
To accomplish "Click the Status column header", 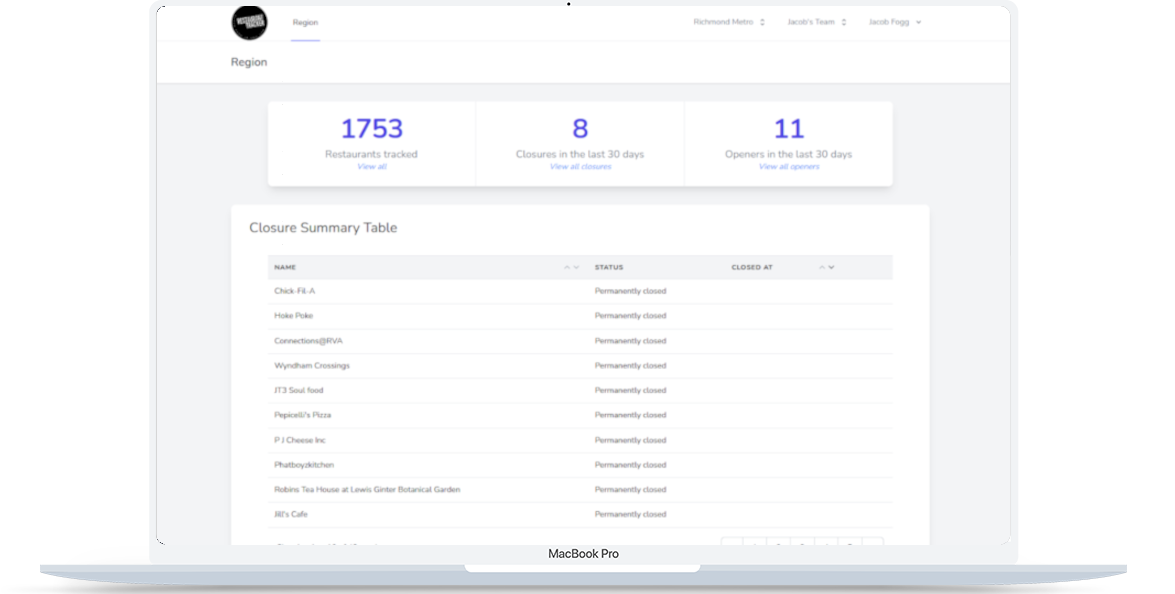I will (609, 267).
